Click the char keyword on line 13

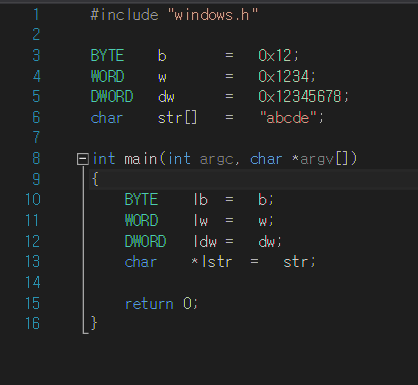coord(141,262)
